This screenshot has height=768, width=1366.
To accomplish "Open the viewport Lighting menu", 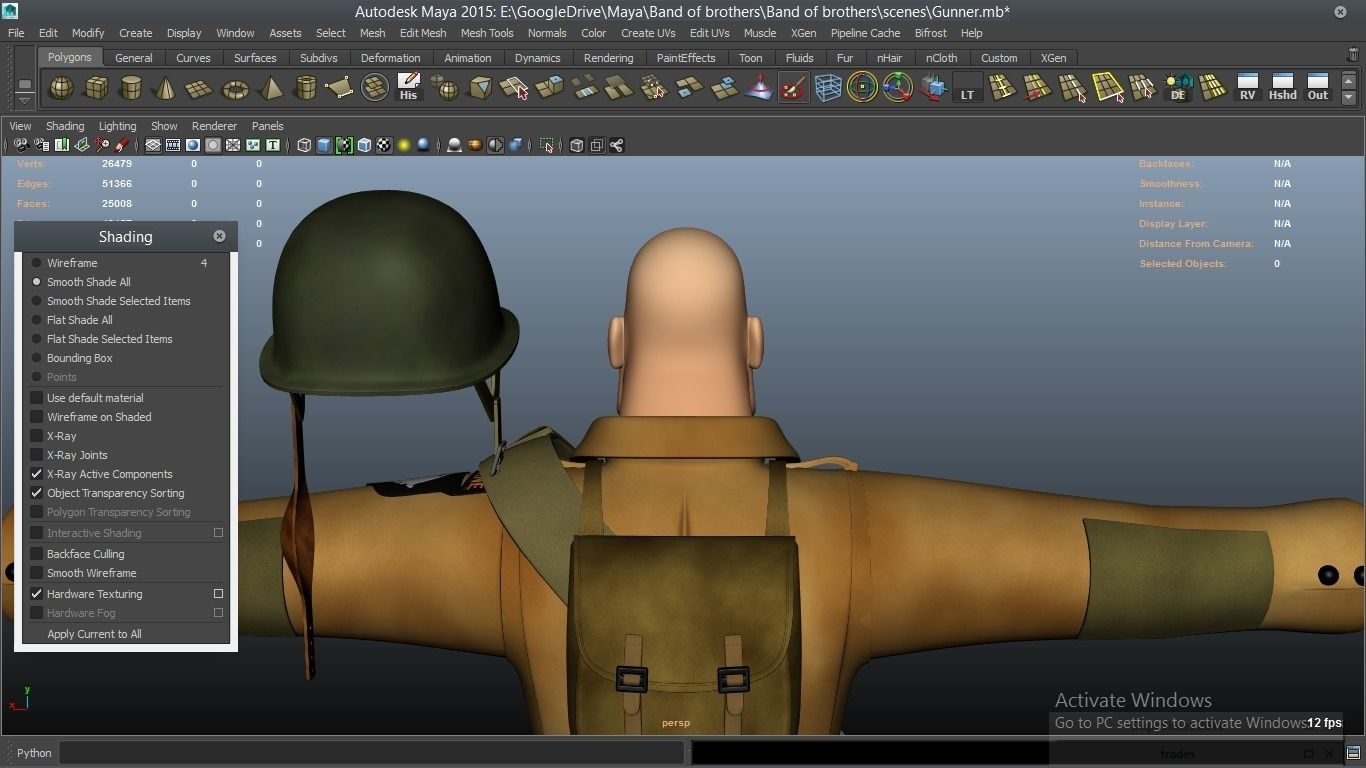I will (117, 126).
